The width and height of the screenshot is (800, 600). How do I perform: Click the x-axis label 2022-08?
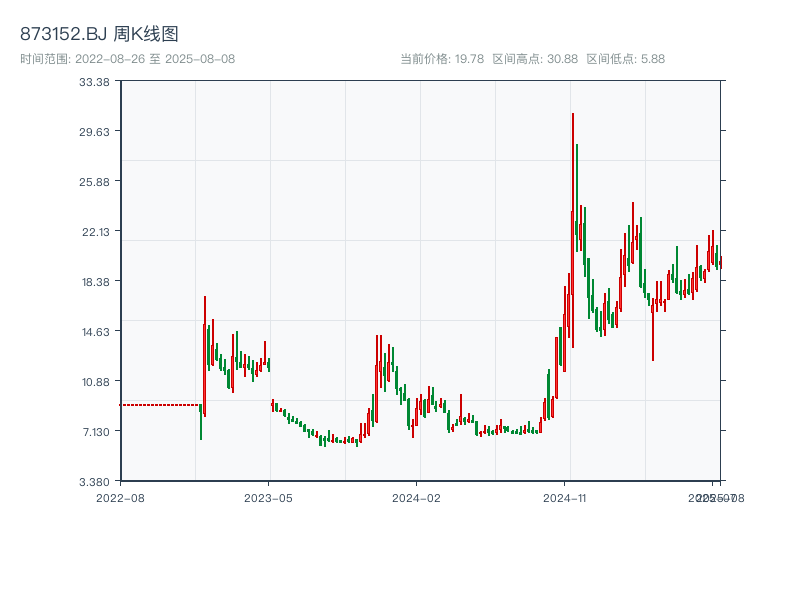pos(120,498)
